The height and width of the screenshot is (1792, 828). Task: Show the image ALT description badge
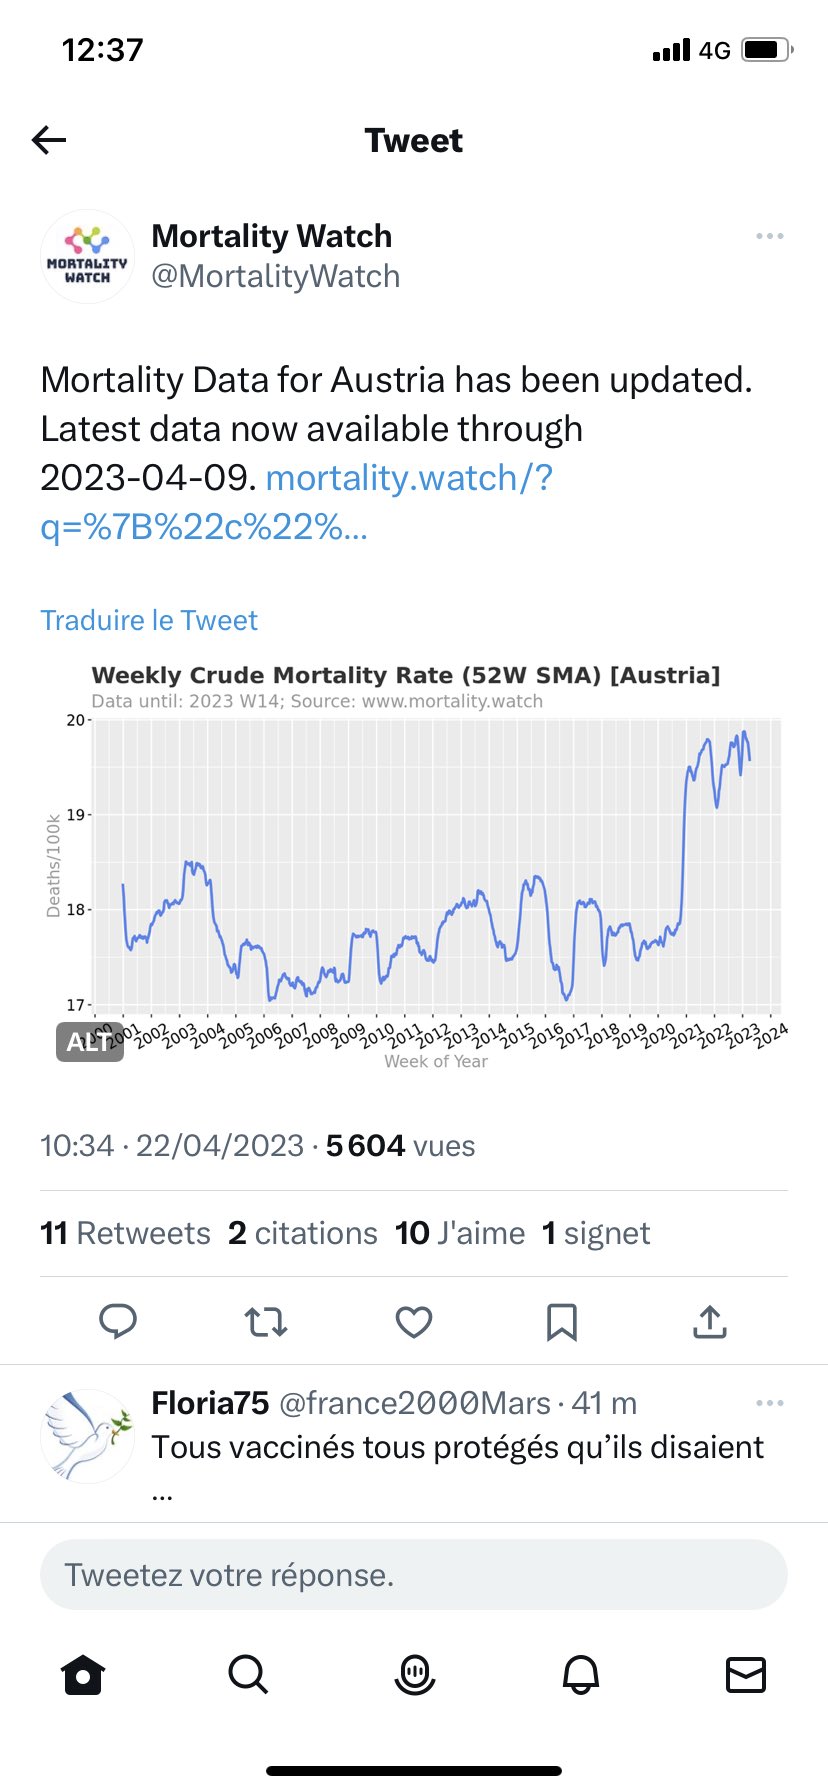(x=89, y=1042)
